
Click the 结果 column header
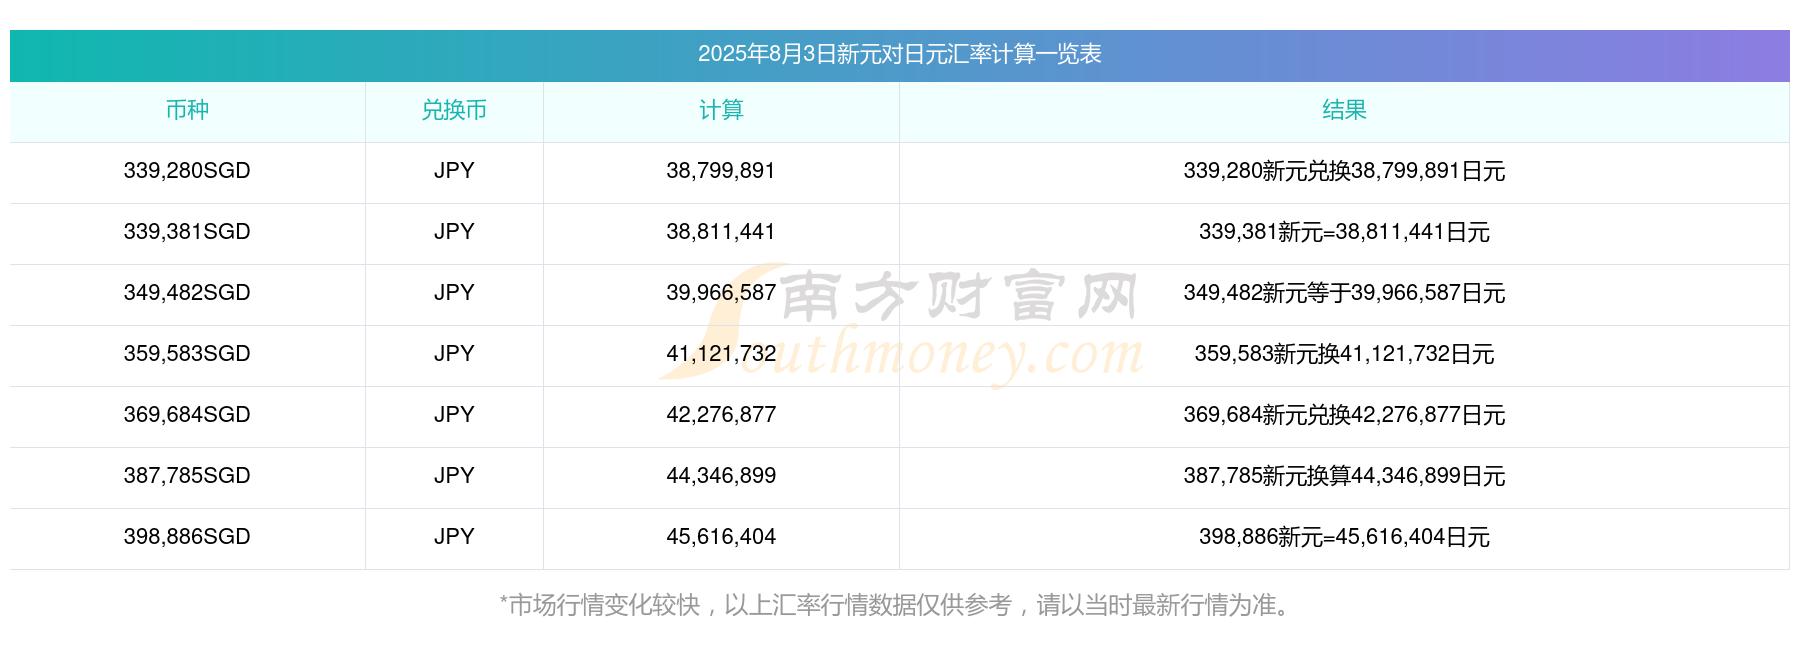click(x=1344, y=110)
